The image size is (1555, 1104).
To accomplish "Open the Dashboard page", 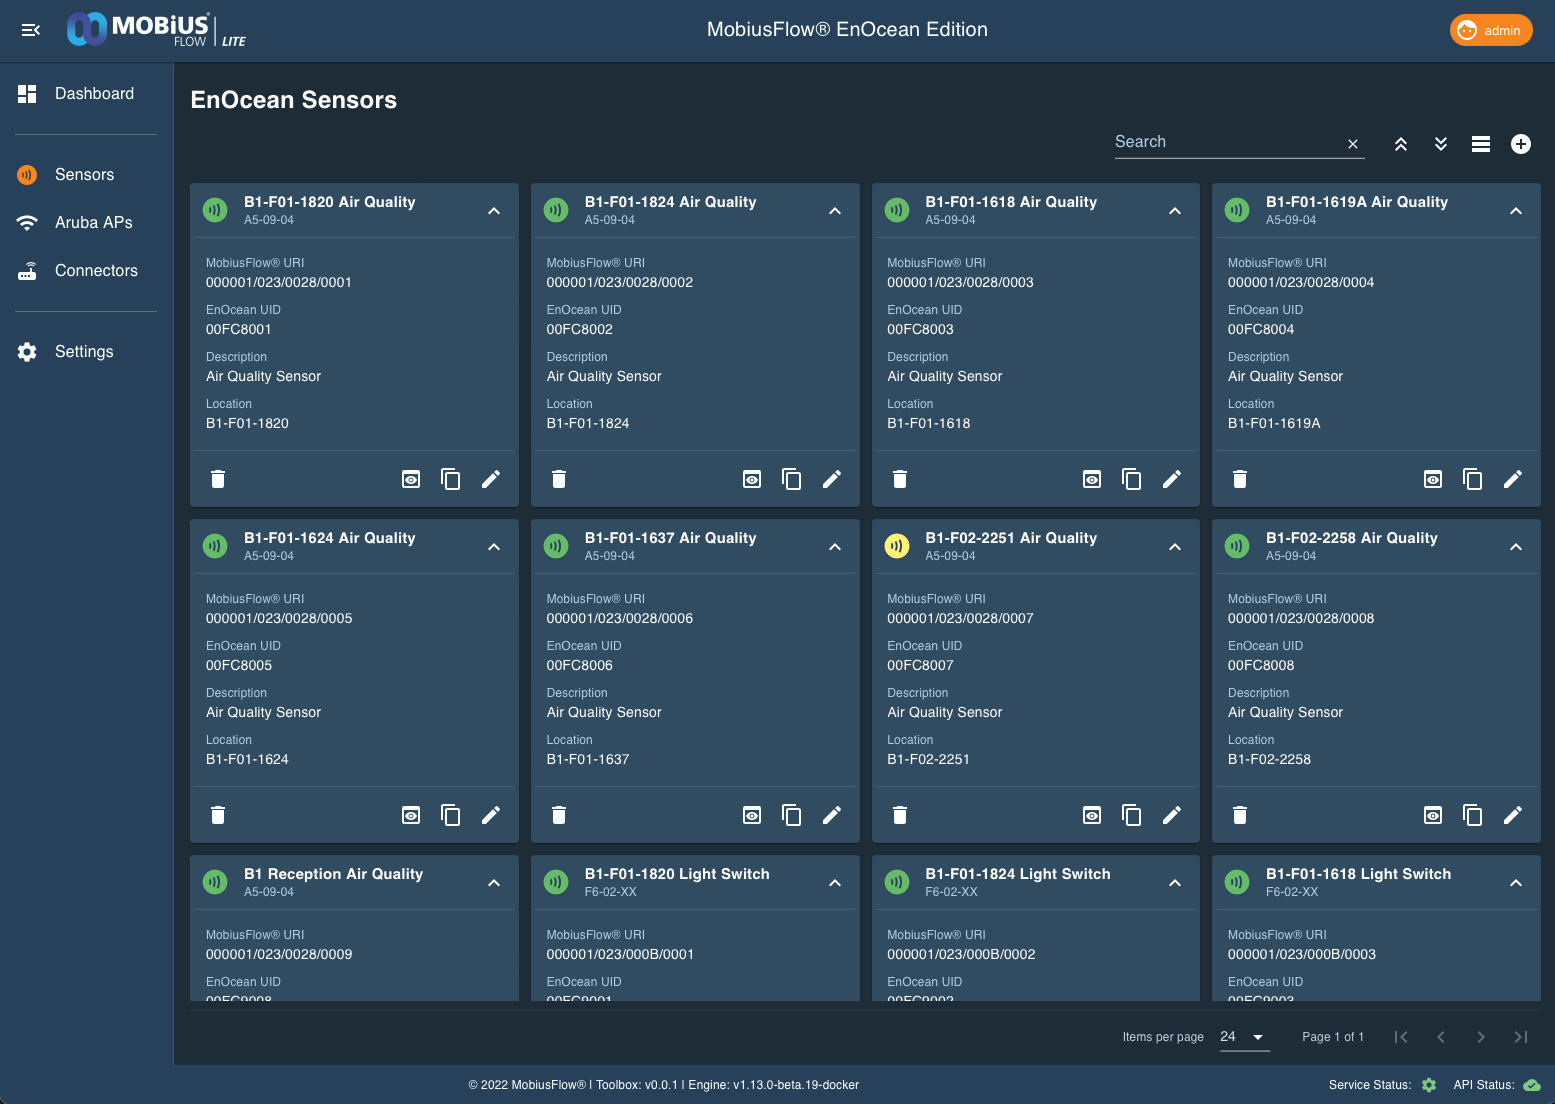I will tap(94, 93).
